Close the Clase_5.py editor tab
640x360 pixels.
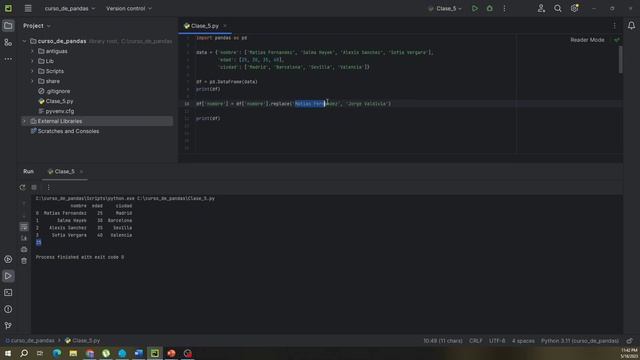[x=225, y=26]
